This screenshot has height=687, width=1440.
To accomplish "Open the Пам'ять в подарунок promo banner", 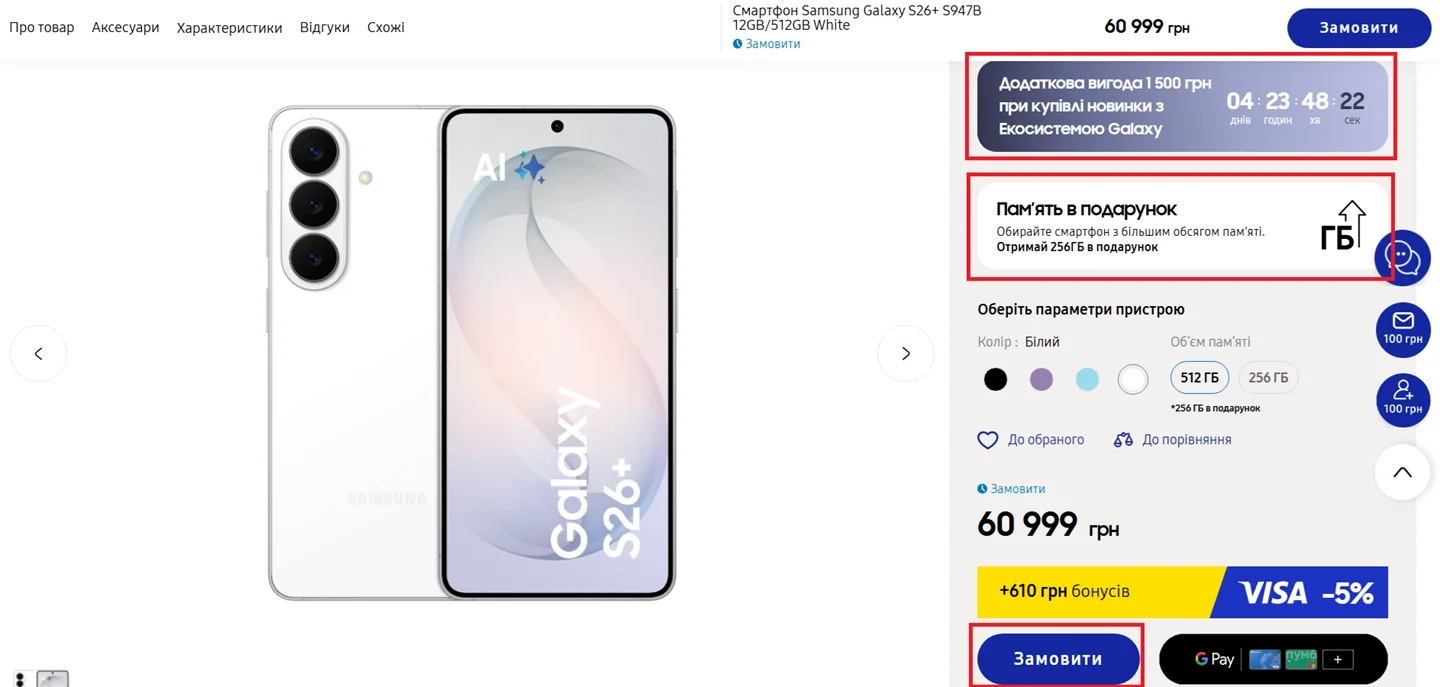I will pyautogui.click(x=1180, y=227).
